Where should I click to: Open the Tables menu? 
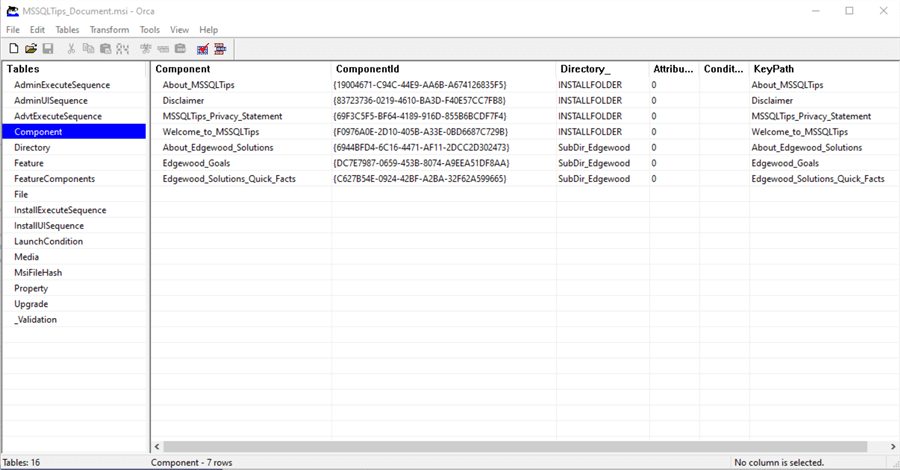click(x=67, y=30)
